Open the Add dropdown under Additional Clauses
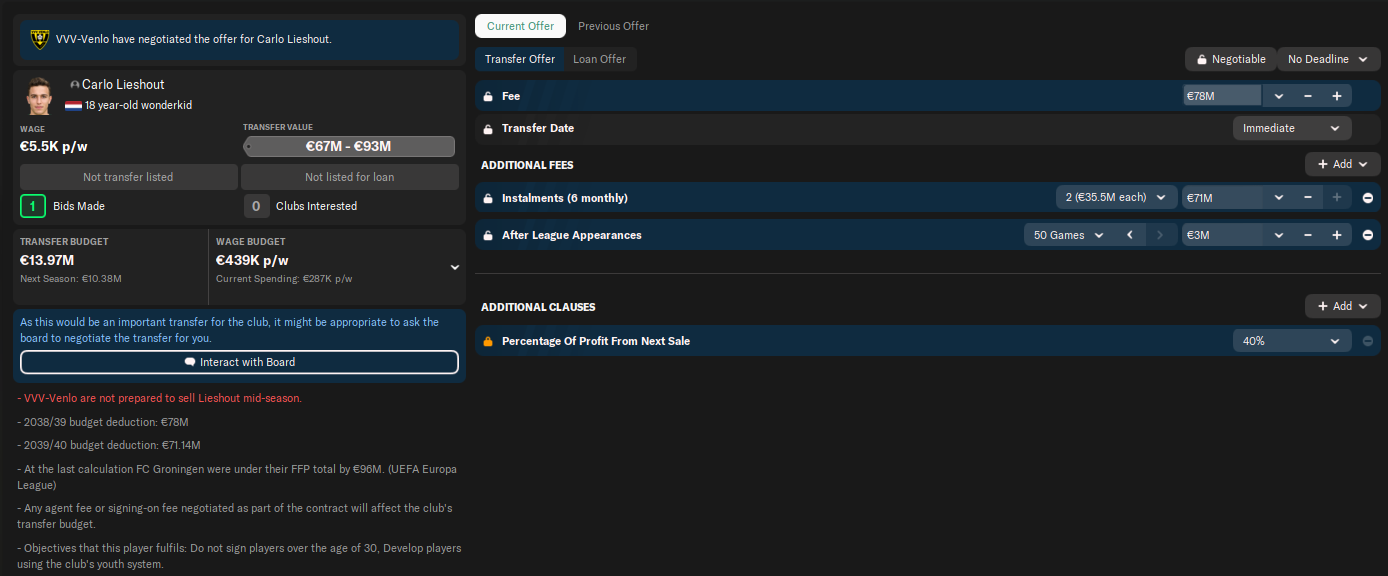This screenshot has width=1388, height=576. (1343, 306)
